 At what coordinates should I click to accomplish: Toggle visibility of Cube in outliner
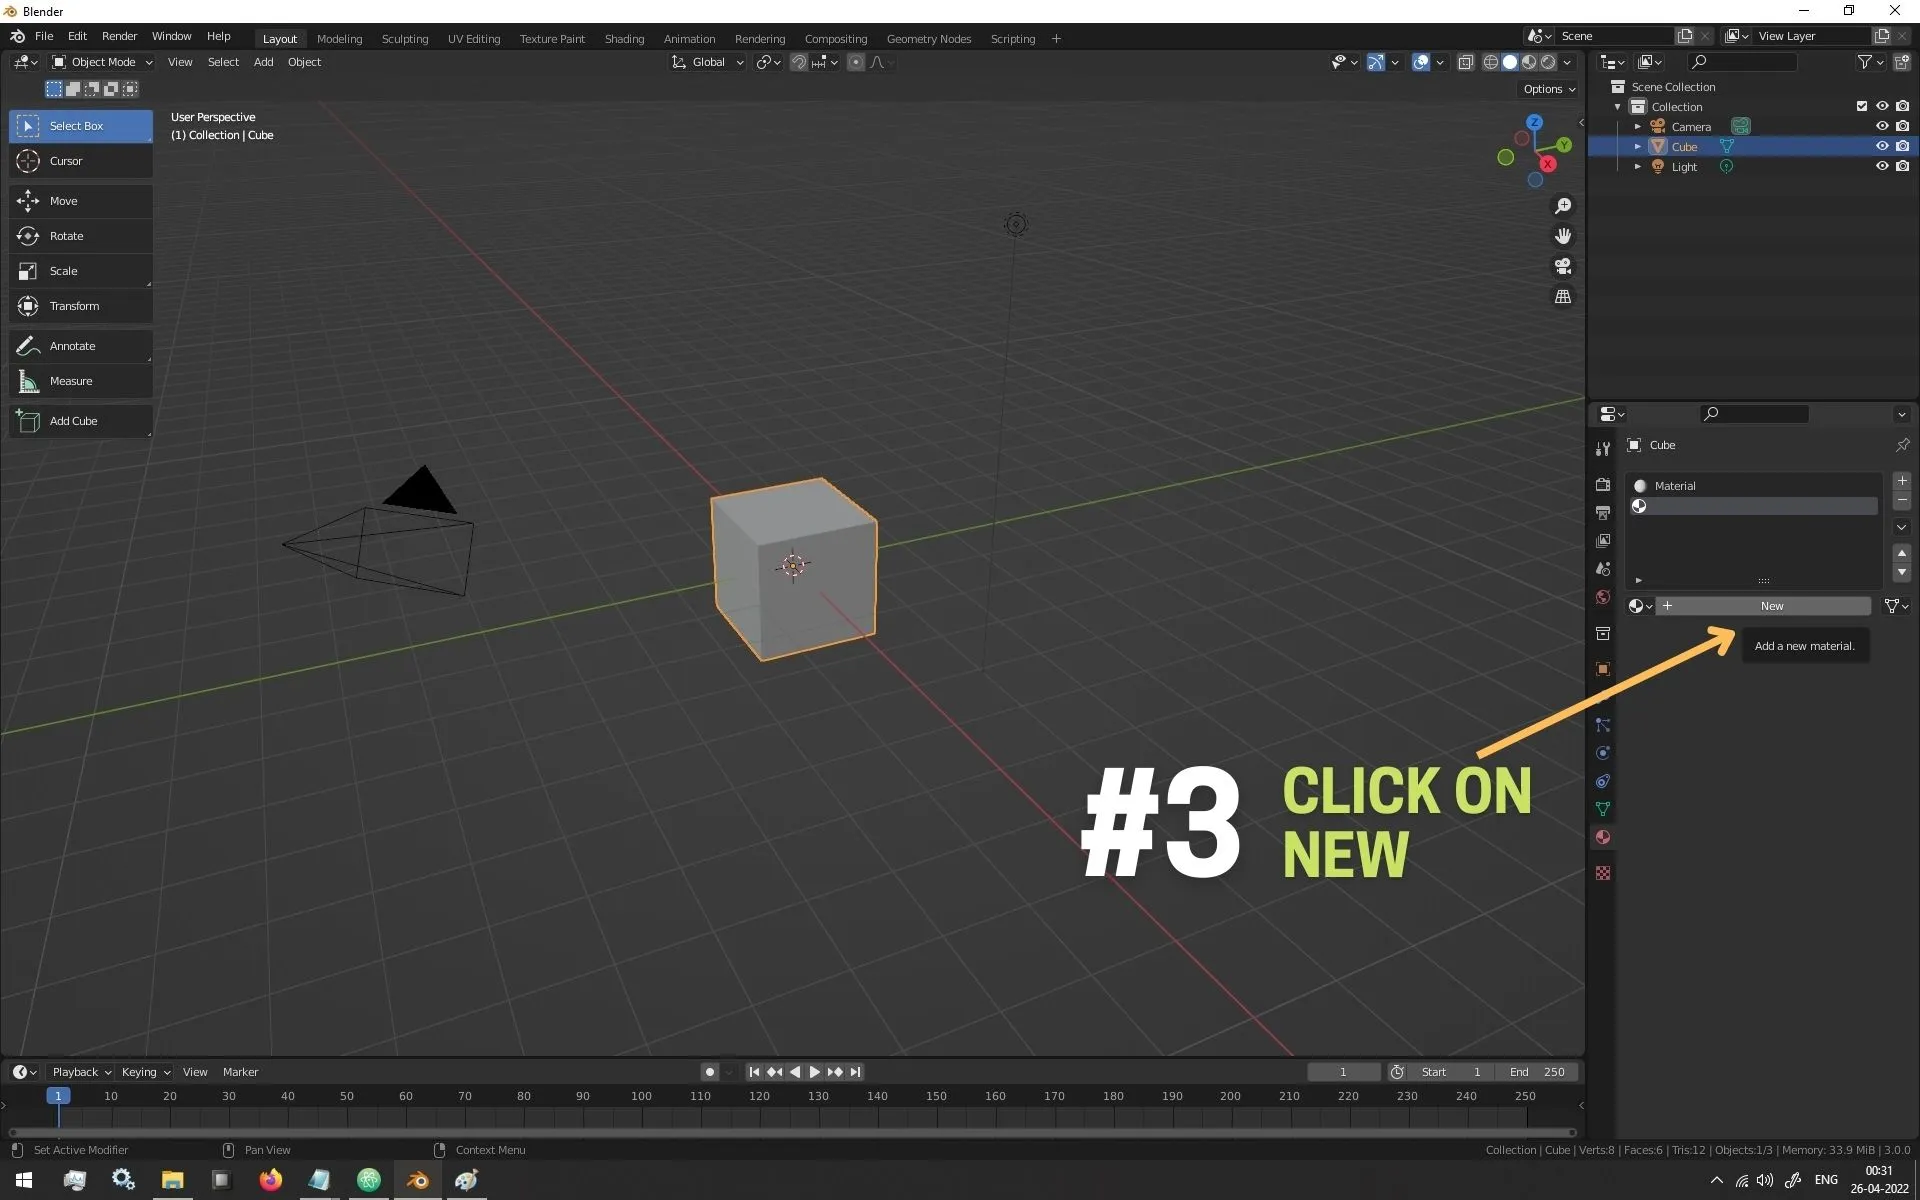(x=1883, y=145)
